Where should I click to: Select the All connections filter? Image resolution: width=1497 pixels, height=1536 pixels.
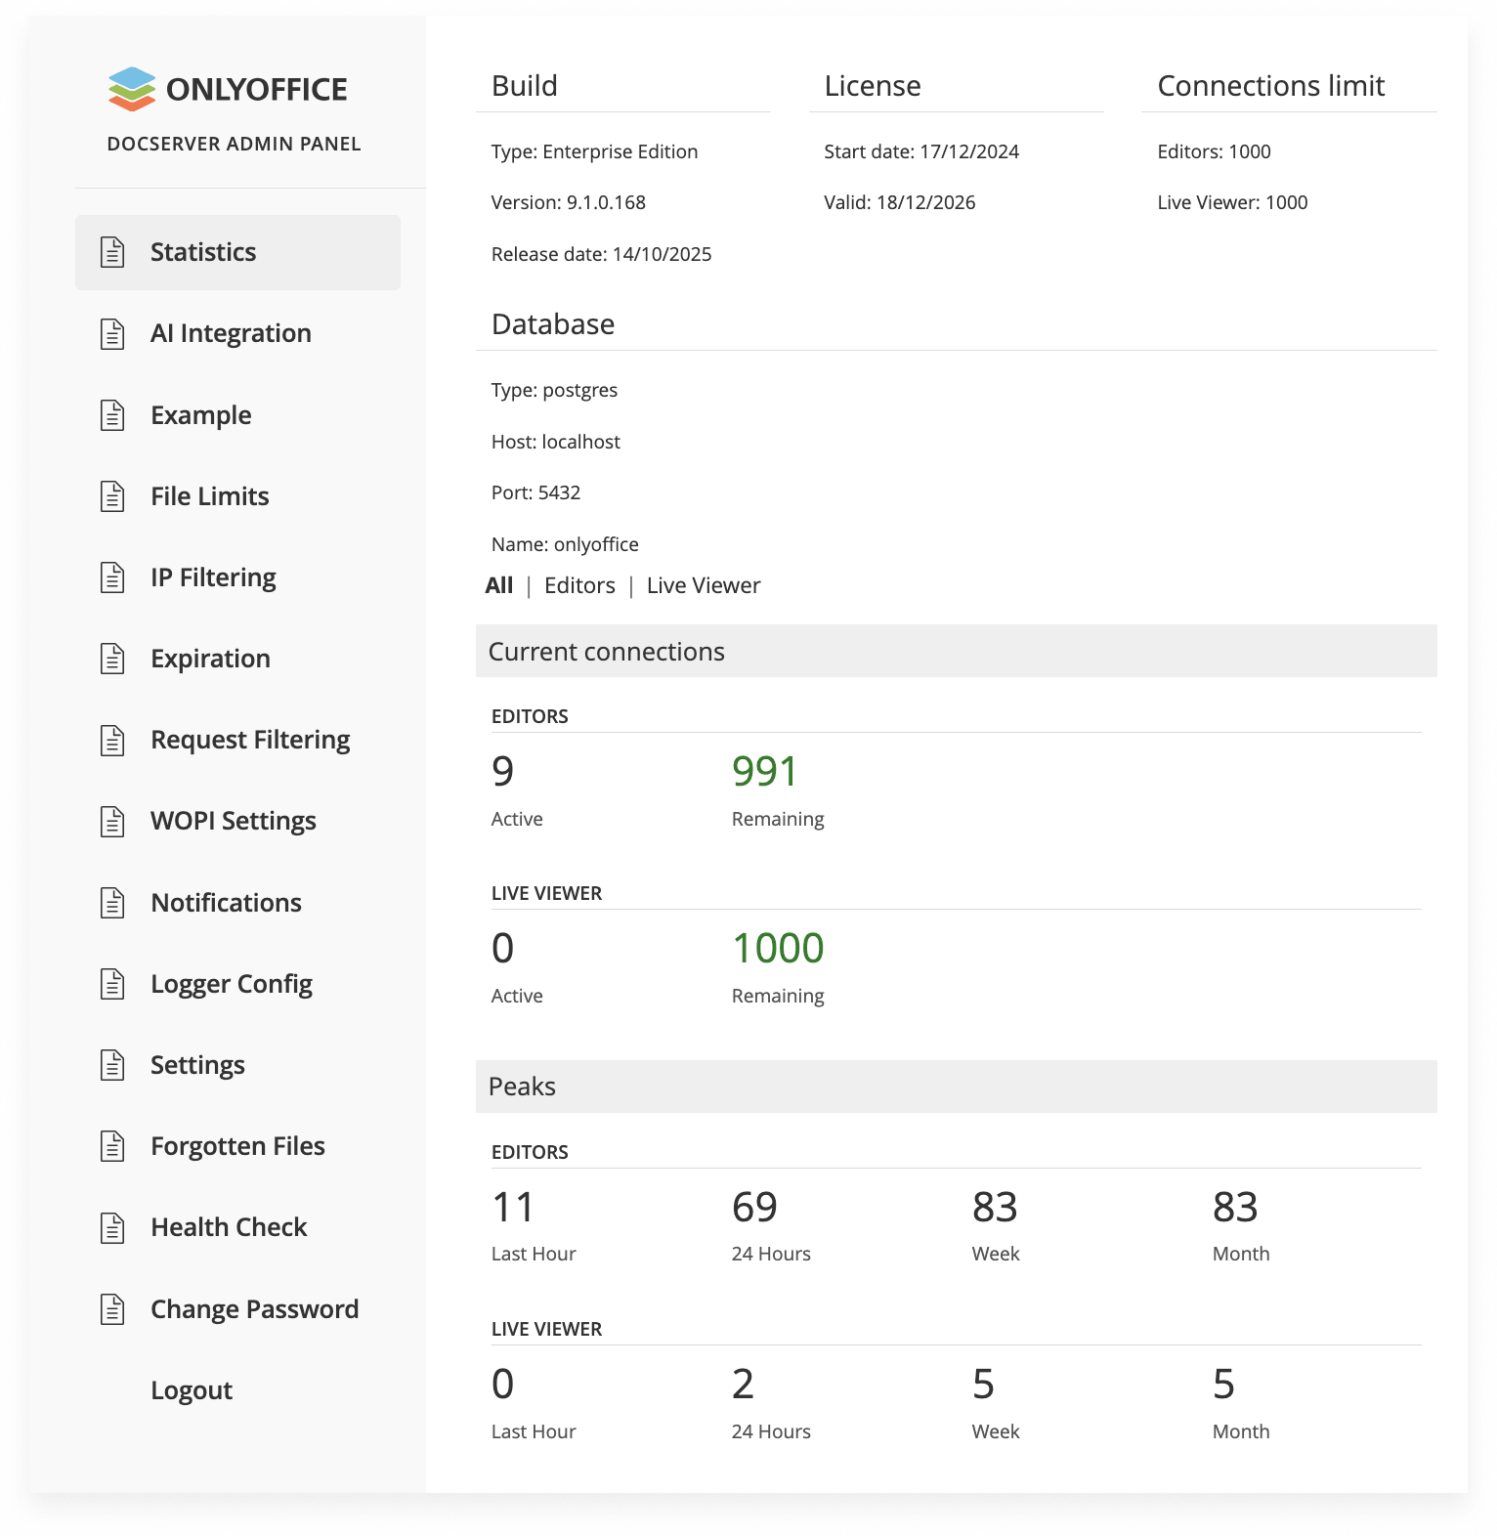click(x=499, y=585)
